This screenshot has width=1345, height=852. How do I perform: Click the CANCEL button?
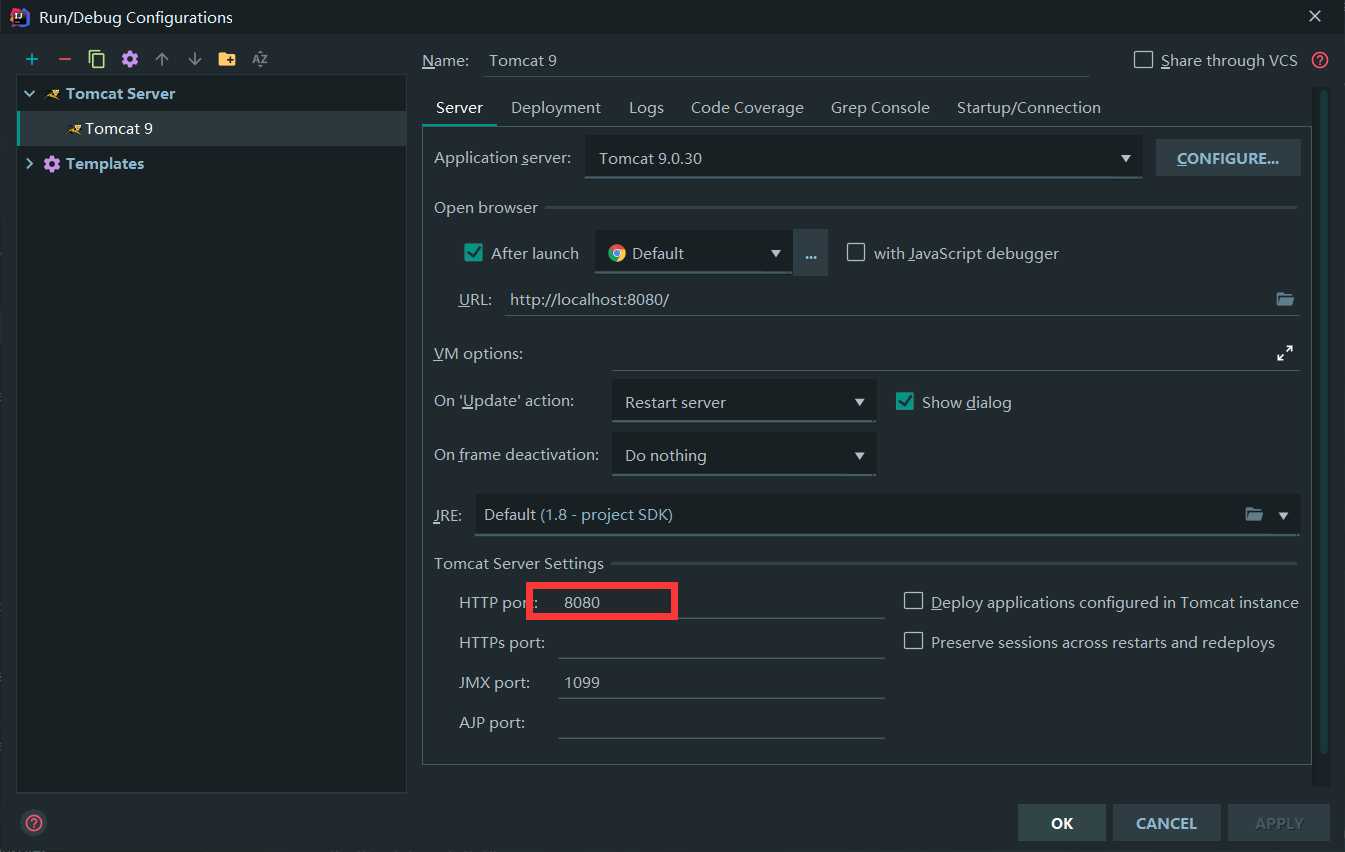pos(1166,823)
